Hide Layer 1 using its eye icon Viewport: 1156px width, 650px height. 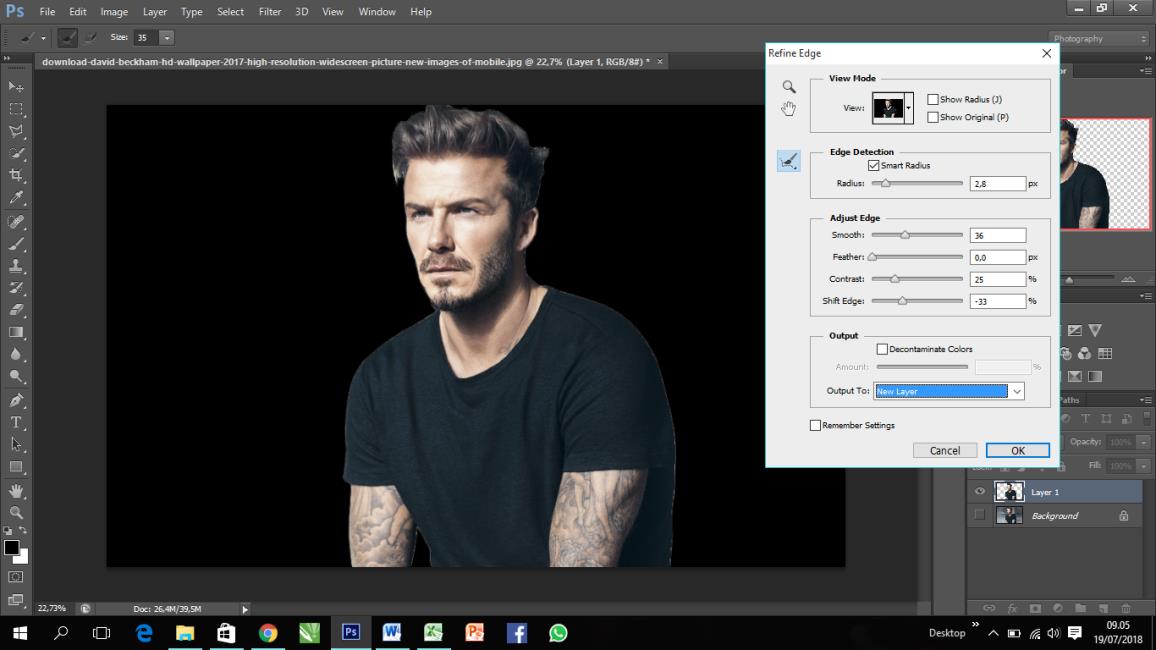click(980, 492)
